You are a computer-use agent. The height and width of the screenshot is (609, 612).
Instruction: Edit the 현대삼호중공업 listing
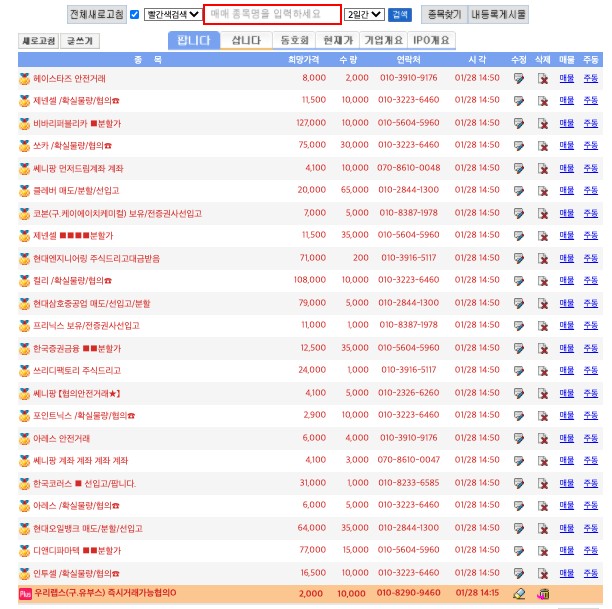(519, 303)
